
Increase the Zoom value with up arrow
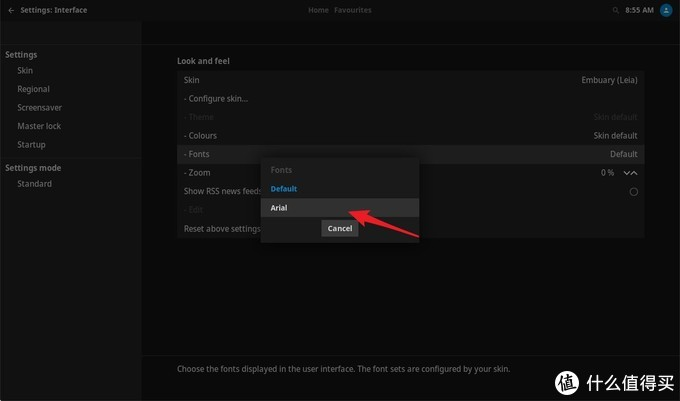pyautogui.click(x=634, y=173)
